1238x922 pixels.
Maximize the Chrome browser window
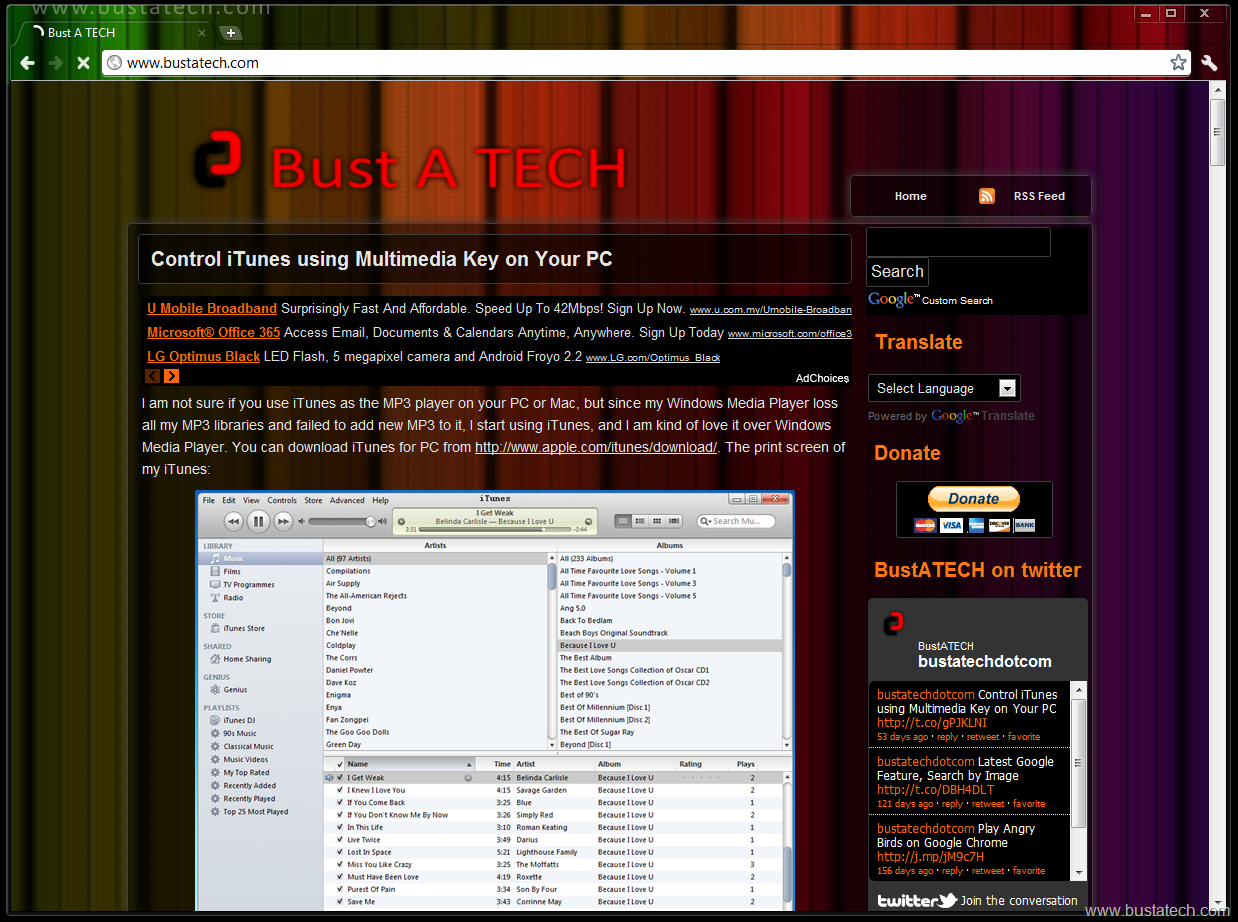pyautogui.click(x=1171, y=13)
